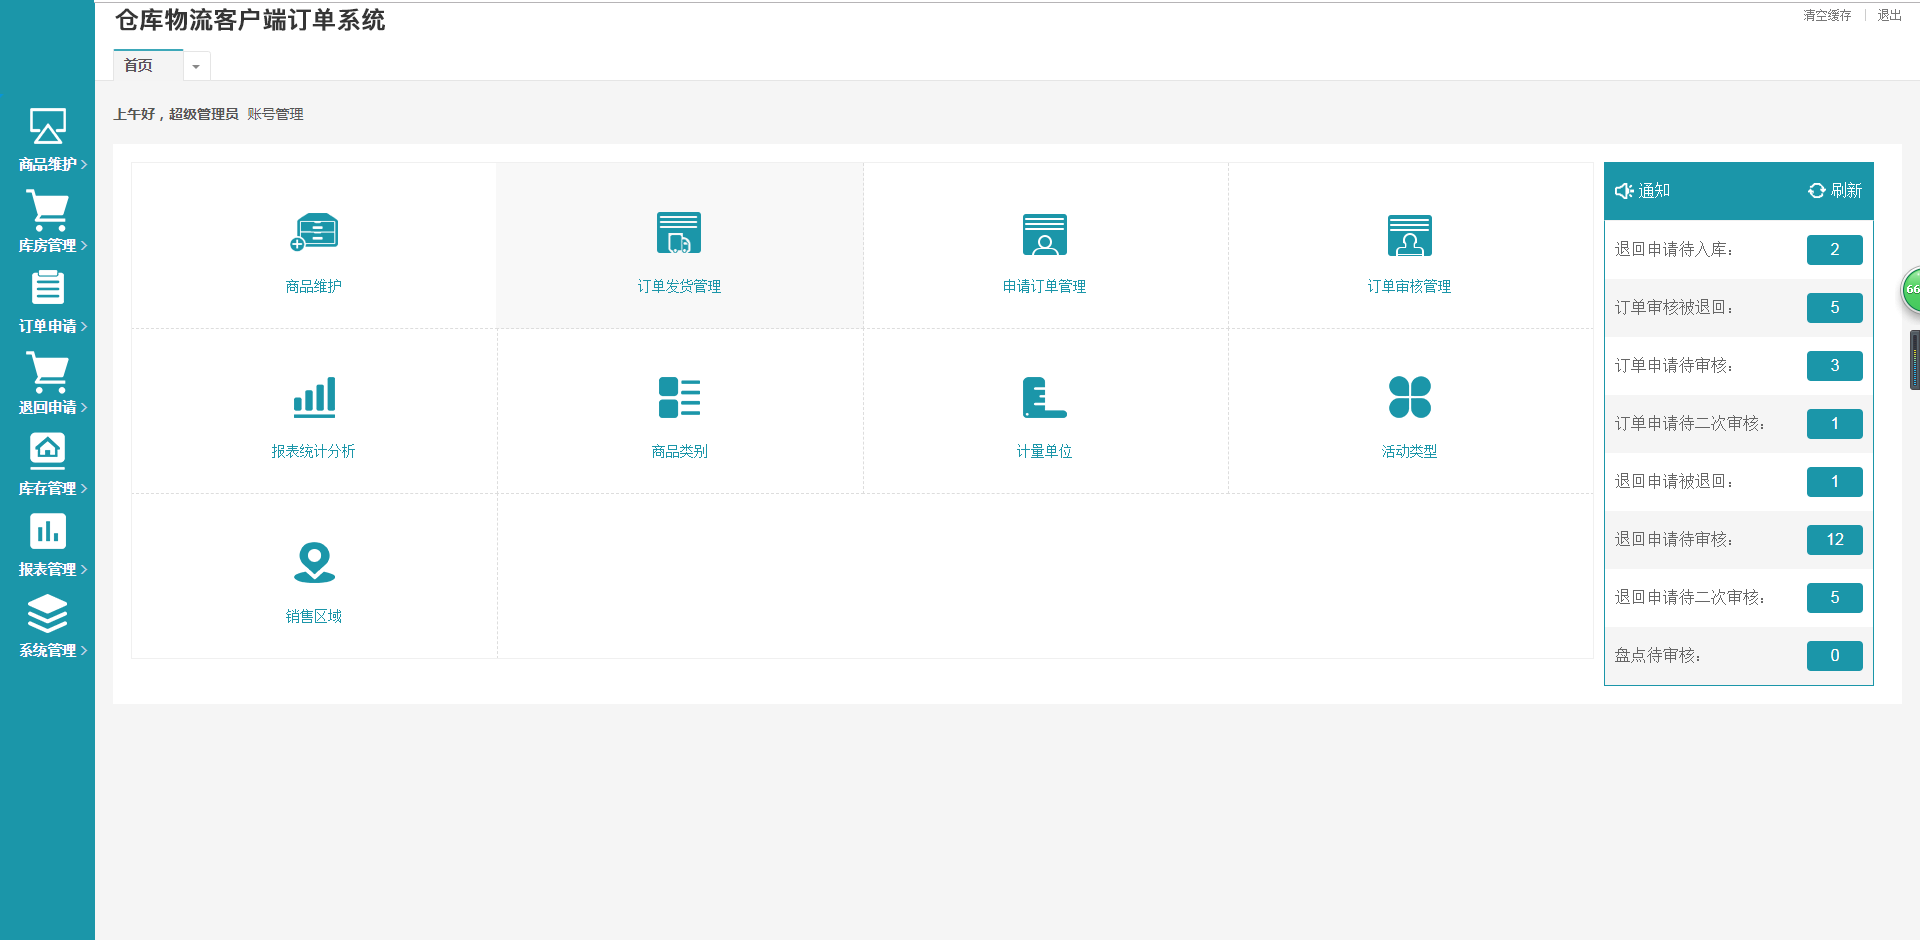The width and height of the screenshot is (1920, 940).
Task: Expand 商品维护 in the sidebar
Action: click(48, 140)
